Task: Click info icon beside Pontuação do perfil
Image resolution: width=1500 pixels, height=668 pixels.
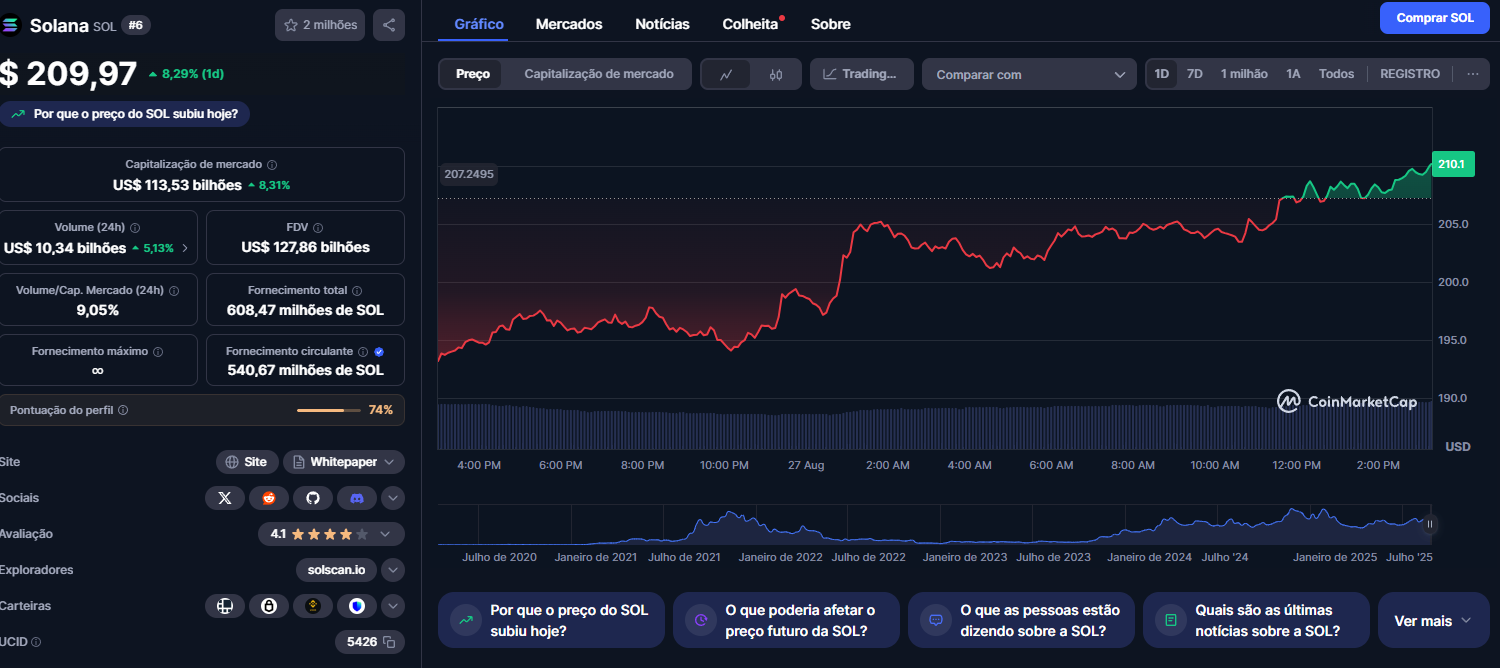Action: (123, 410)
